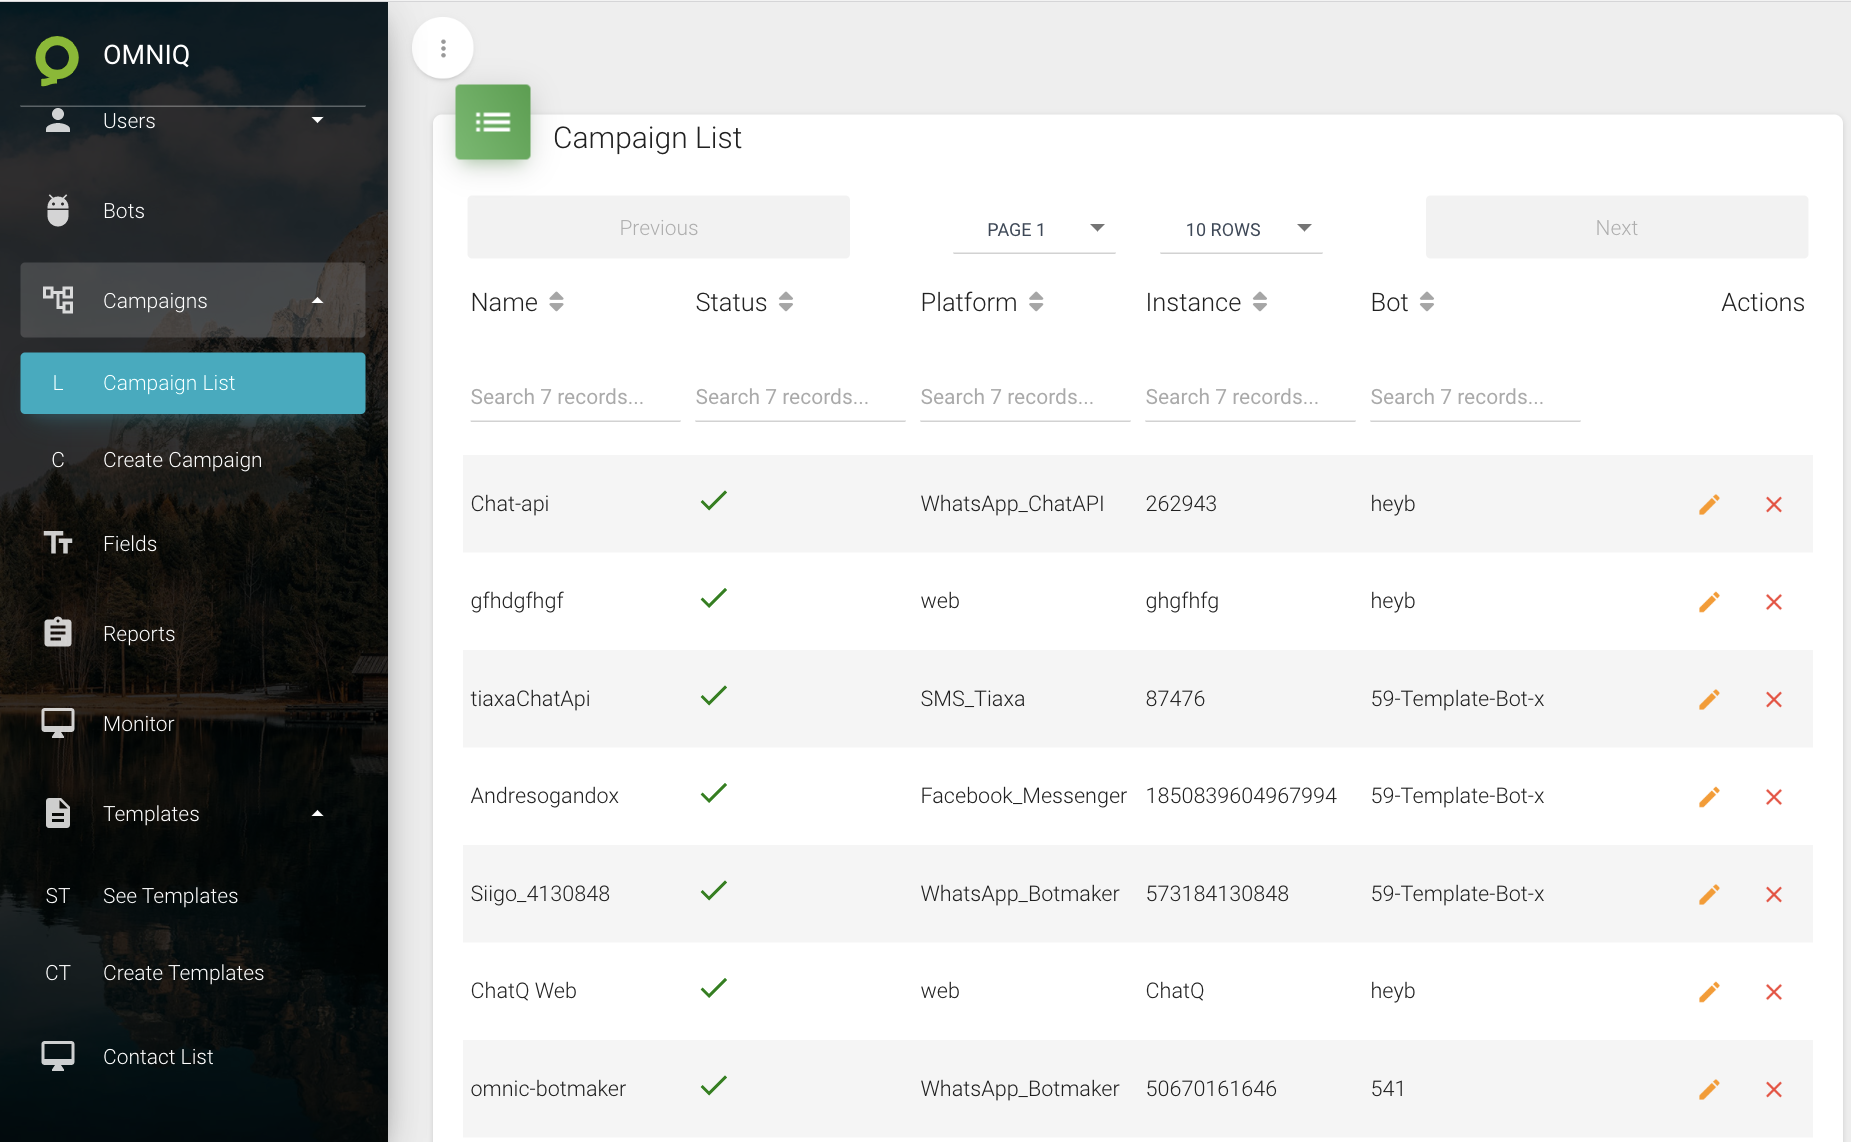Image resolution: width=1851 pixels, height=1142 pixels.
Task: Click the Instance column search field
Action: 1249,397
